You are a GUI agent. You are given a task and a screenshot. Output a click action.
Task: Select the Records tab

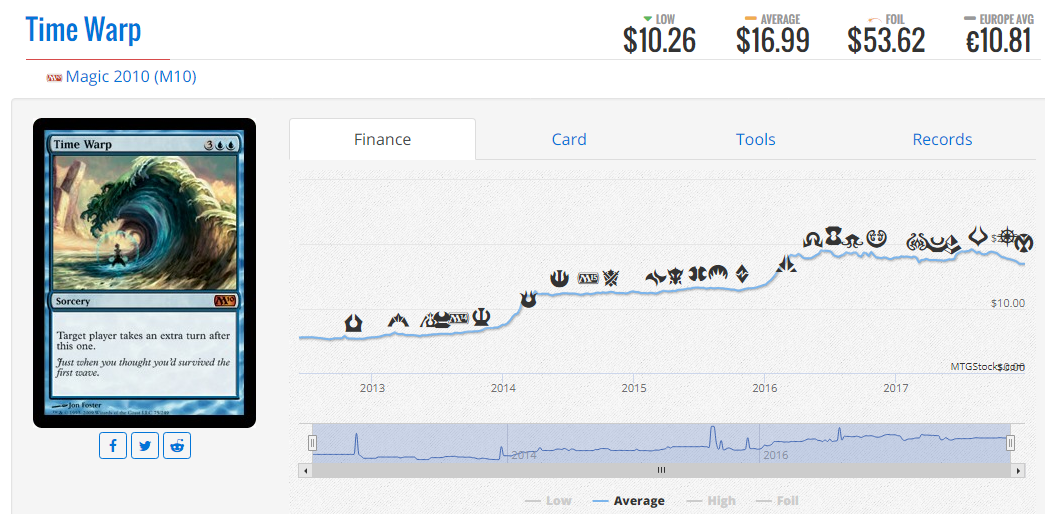pyautogui.click(x=942, y=140)
